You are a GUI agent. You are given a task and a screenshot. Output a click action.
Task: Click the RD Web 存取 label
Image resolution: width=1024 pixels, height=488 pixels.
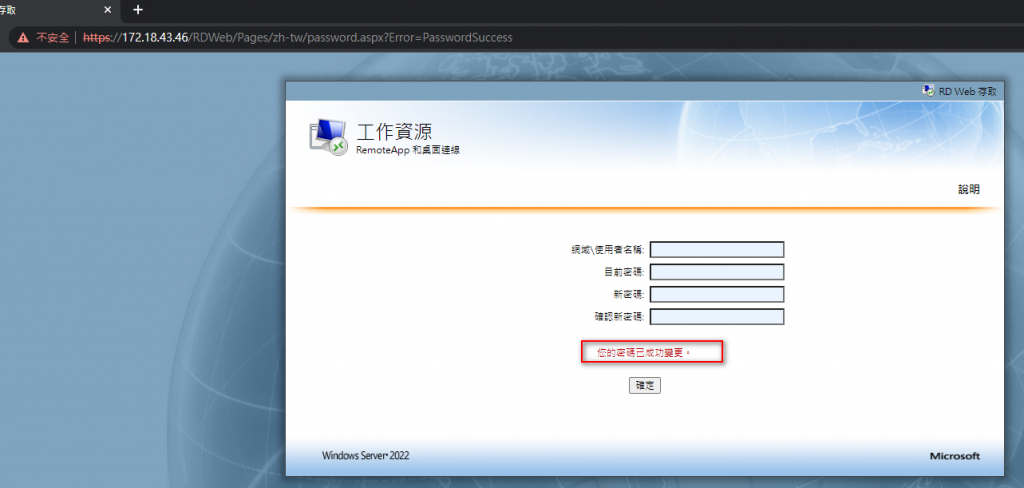[x=968, y=91]
